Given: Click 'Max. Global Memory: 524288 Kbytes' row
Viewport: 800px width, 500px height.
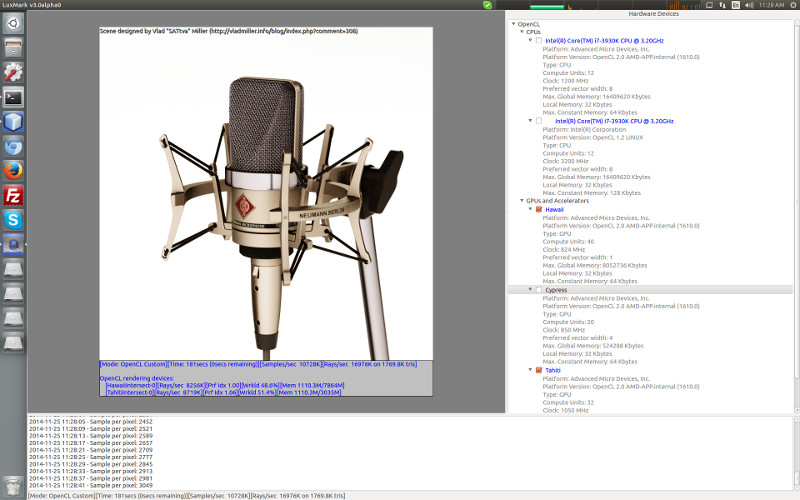Looking at the screenshot, I should pos(593,345).
